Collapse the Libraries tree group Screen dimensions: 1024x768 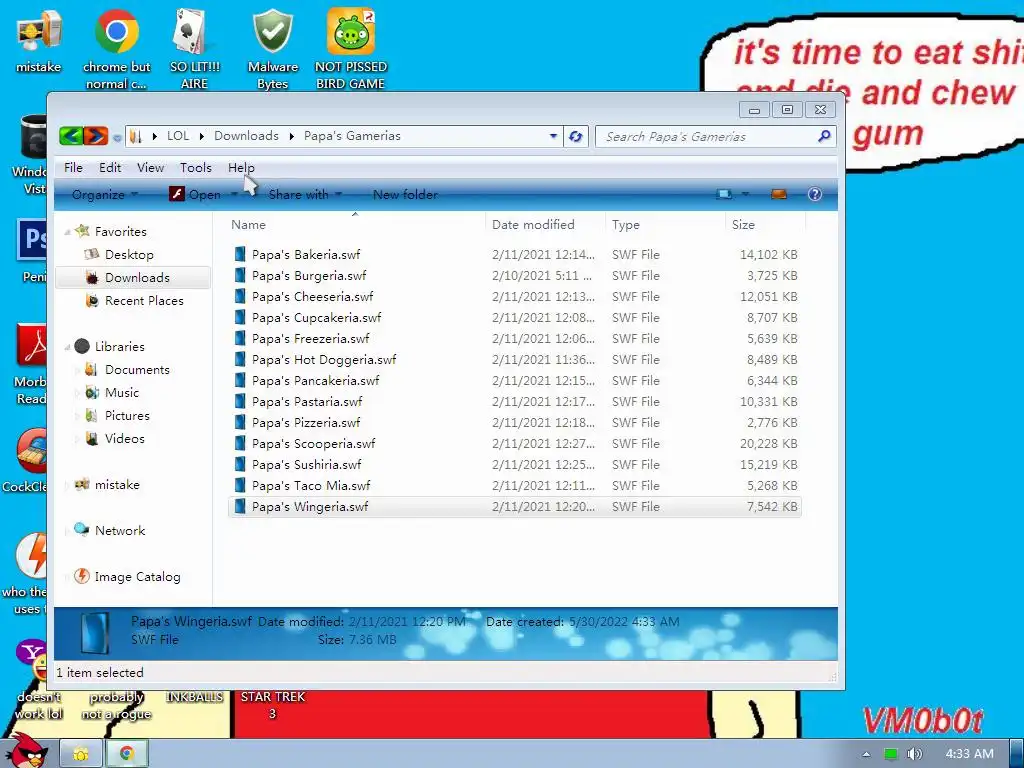[67, 347]
